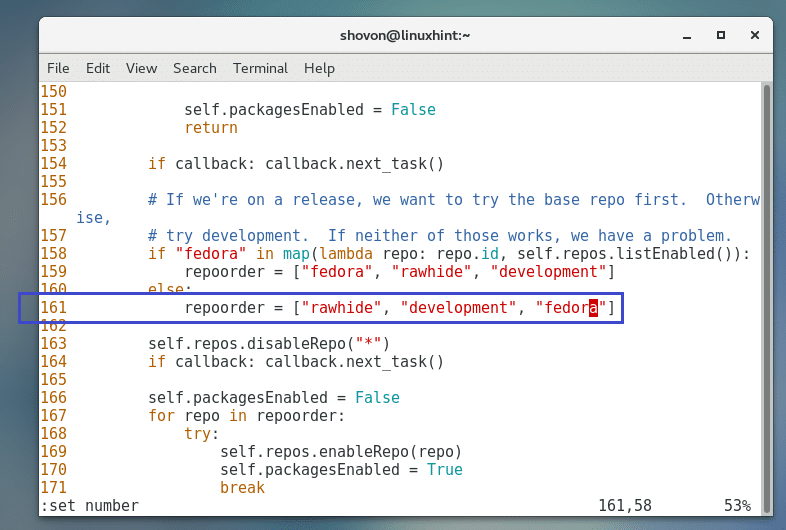Click 'repoorder' on line 161
Image resolution: width=786 pixels, height=530 pixels.
pyautogui.click(x=225, y=307)
